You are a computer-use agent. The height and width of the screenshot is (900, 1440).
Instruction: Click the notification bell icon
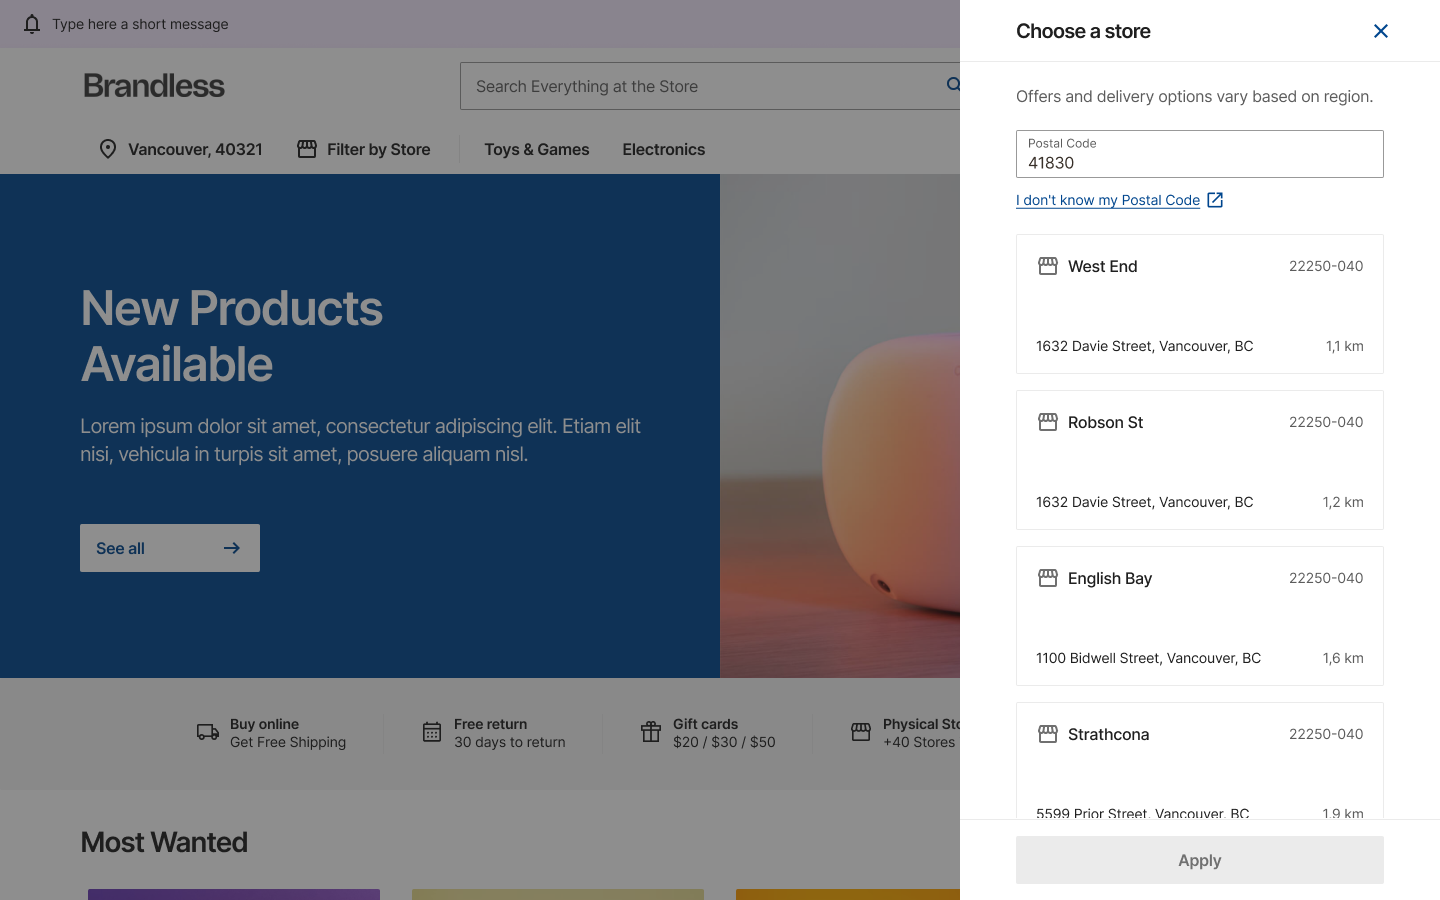32,24
